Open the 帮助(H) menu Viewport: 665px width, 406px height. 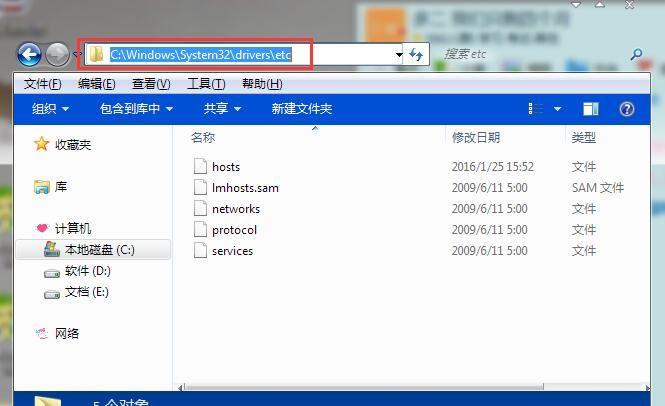(x=262, y=84)
